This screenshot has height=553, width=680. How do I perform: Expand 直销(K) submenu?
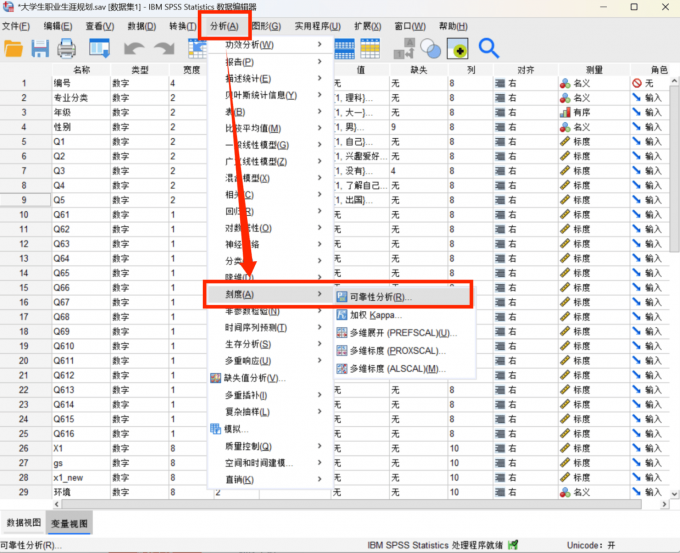[271, 480]
